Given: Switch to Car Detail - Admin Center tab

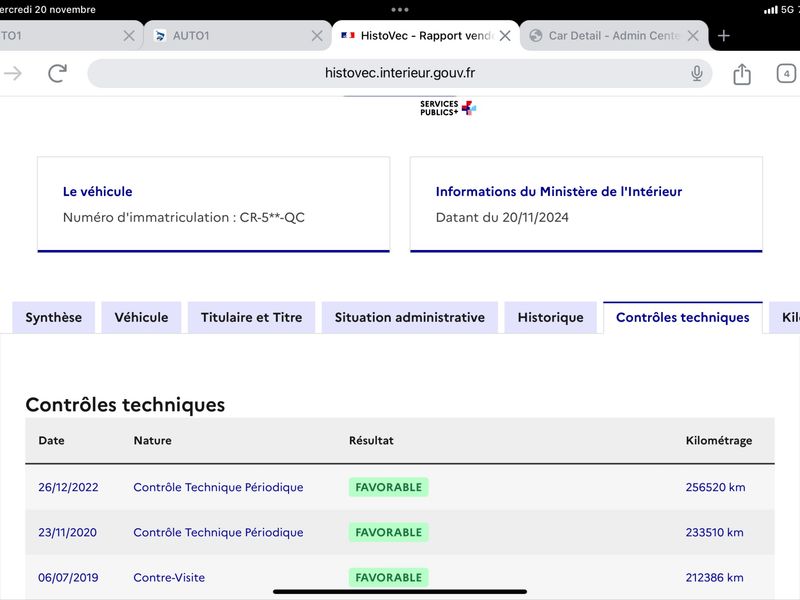Looking at the screenshot, I should pyautogui.click(x=614, y=36).
